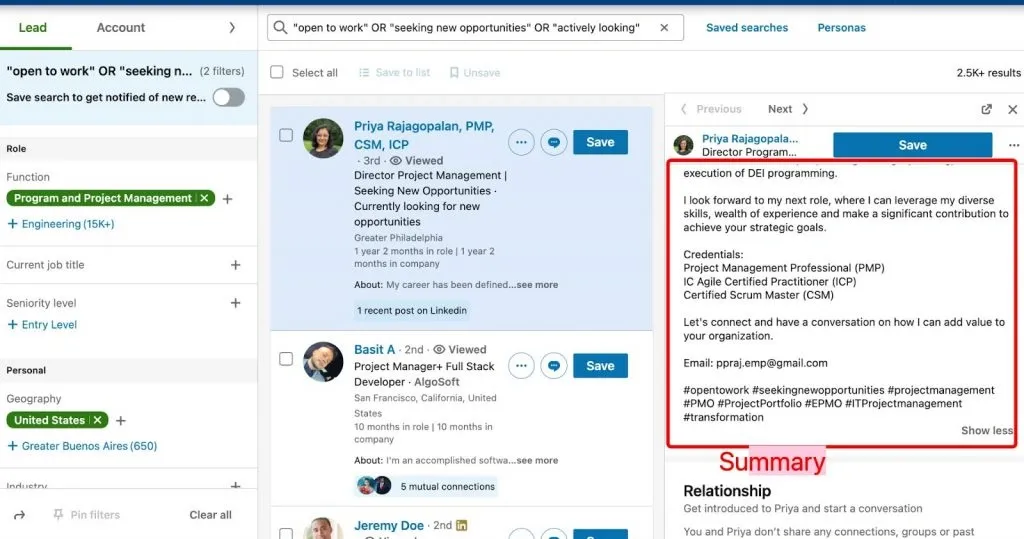1024x539 pixels.
Task: Click email ppraj.emp@gmail.com text
Action: pos(771,363)
